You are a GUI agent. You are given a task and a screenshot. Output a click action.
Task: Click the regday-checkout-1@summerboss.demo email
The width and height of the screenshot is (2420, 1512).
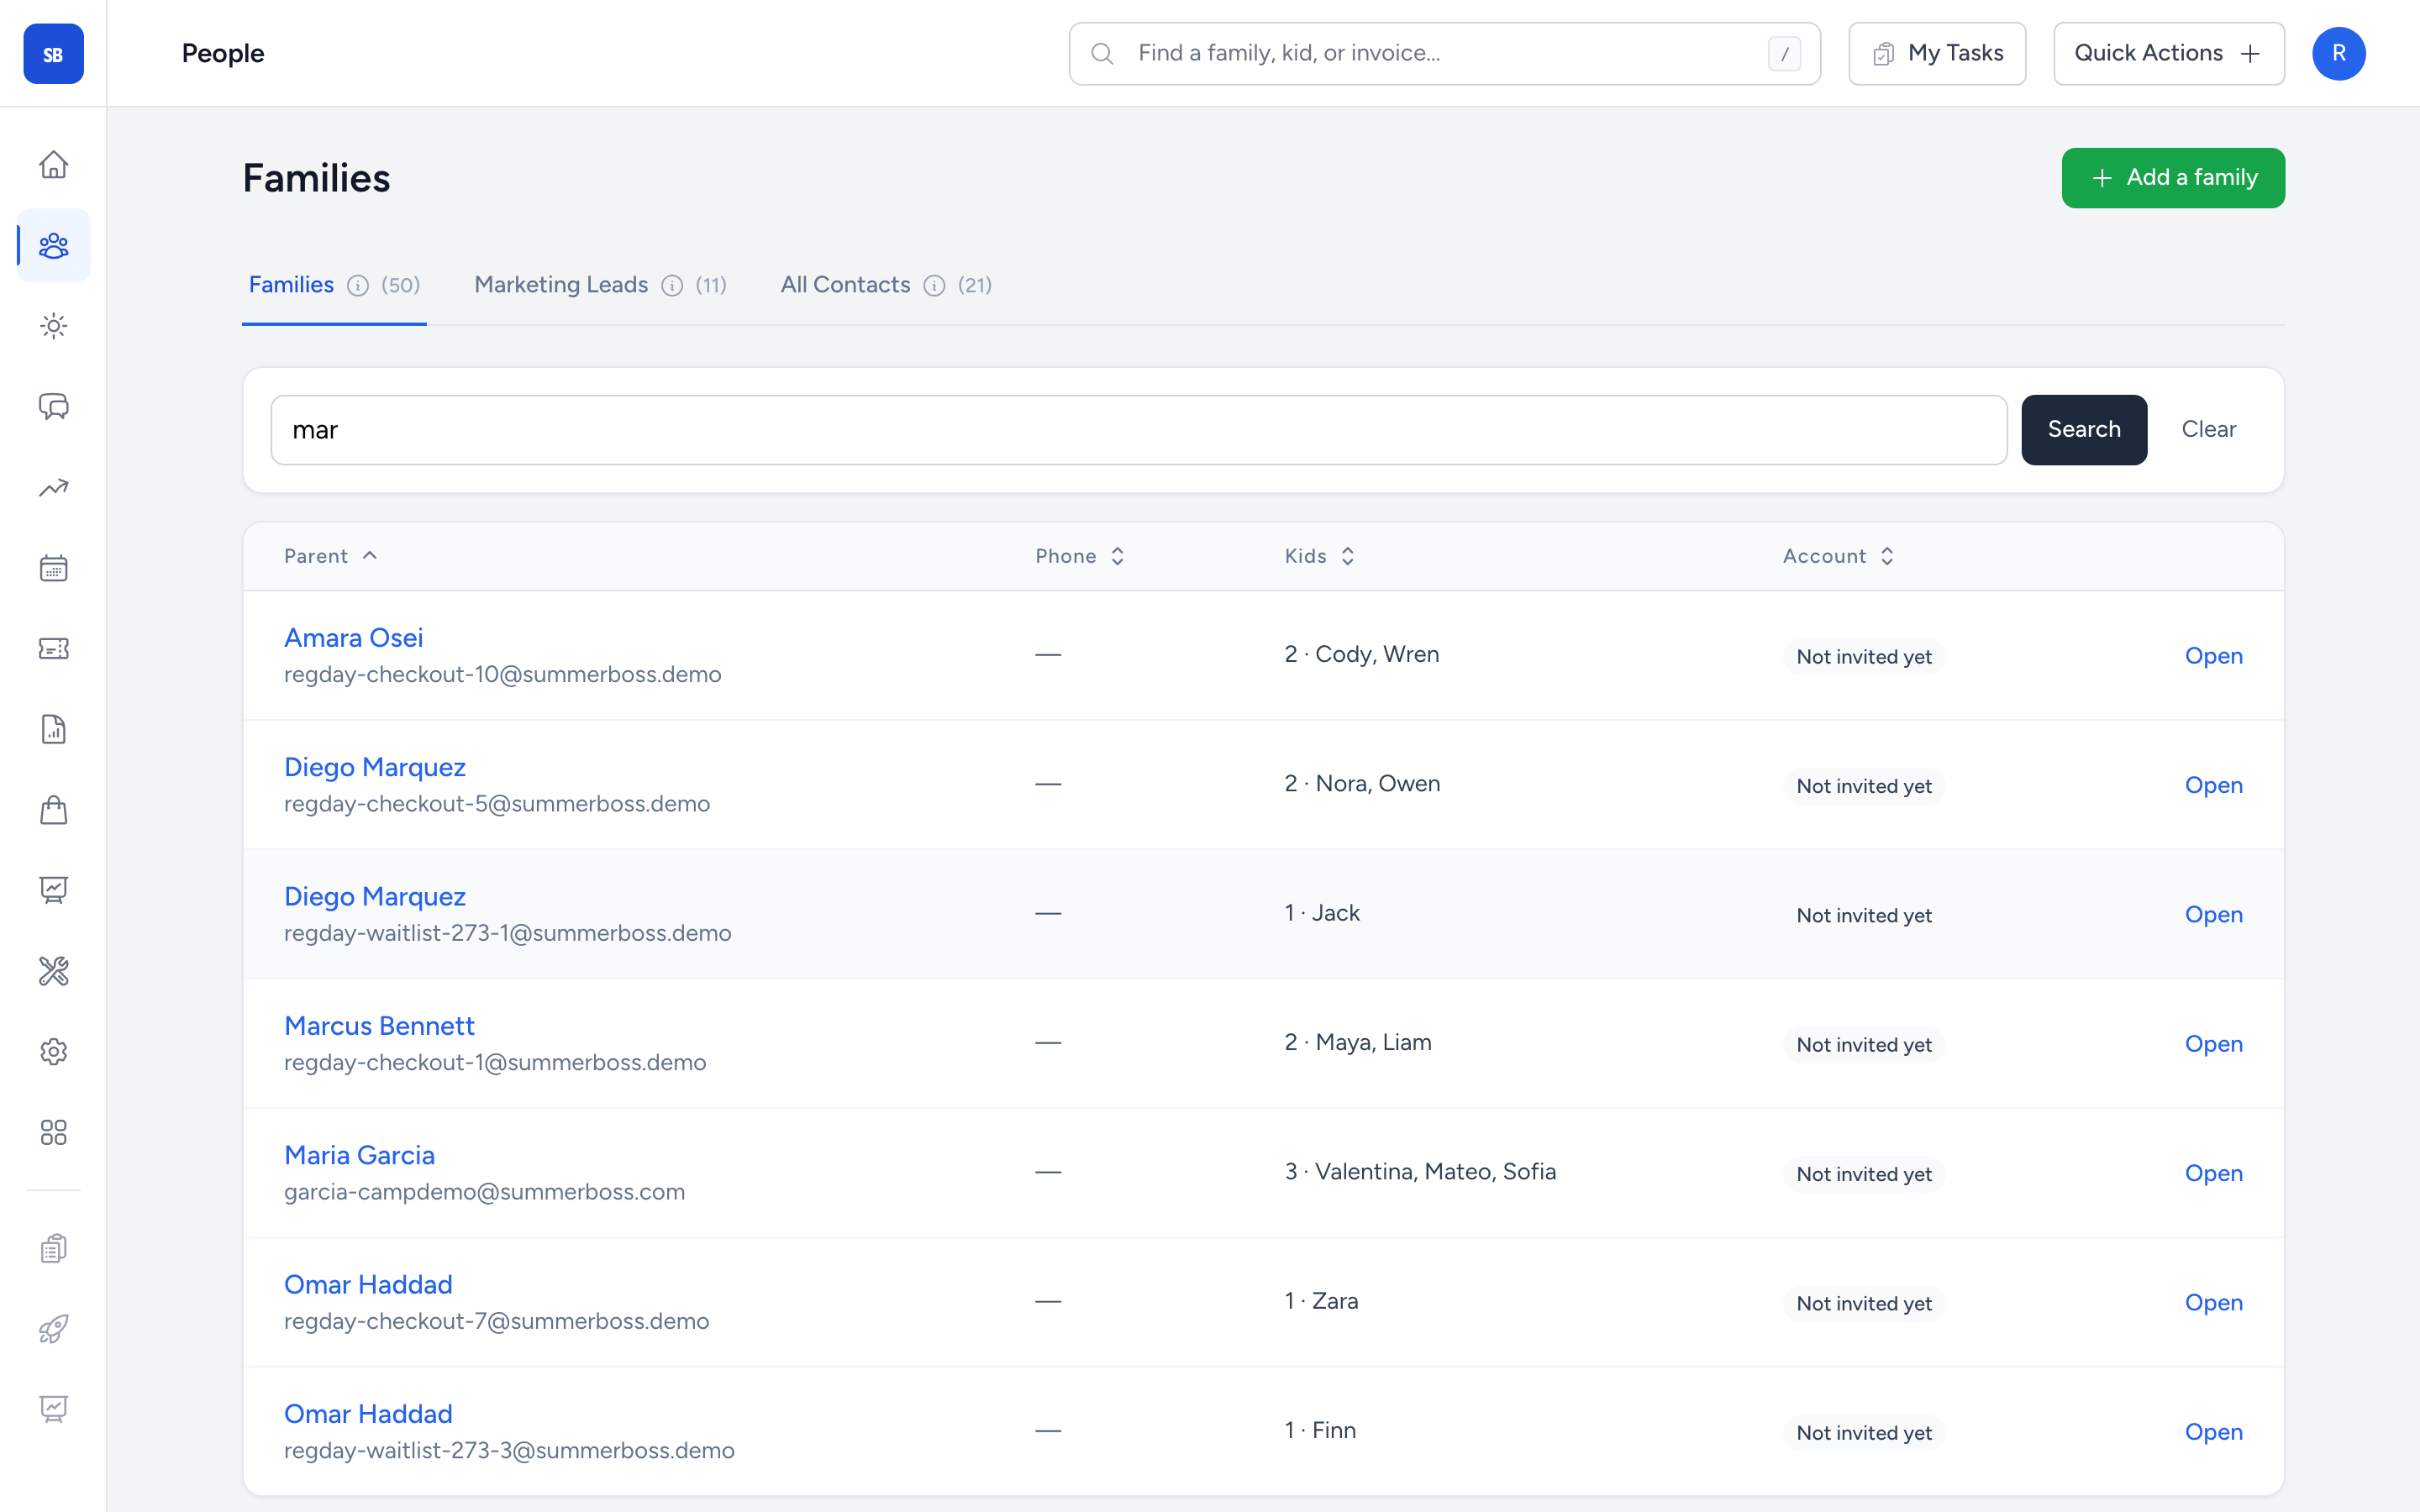coord(495,1063)
